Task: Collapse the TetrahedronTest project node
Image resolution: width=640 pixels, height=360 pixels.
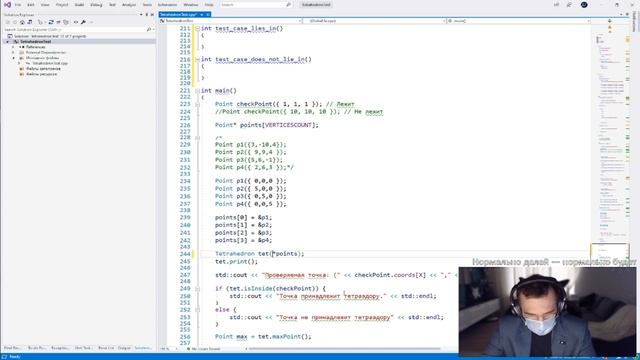Action: [x=8, y=42]
